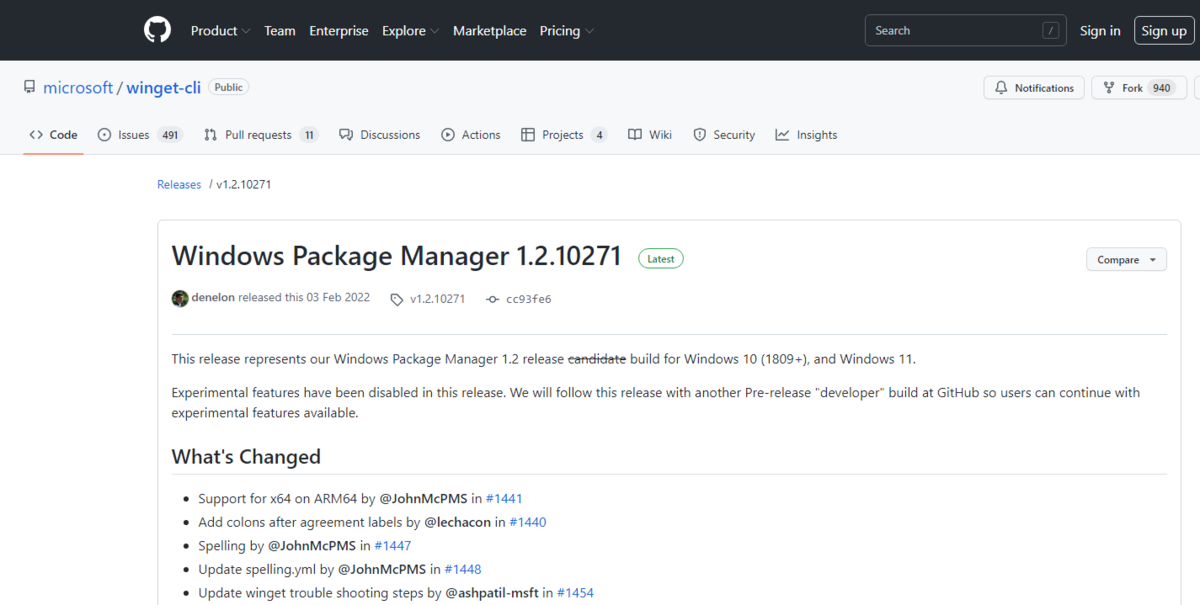This screenshot has height=605, width=1200.
Task: Open the @ashpatil-msft profile link
Action: 492,593
